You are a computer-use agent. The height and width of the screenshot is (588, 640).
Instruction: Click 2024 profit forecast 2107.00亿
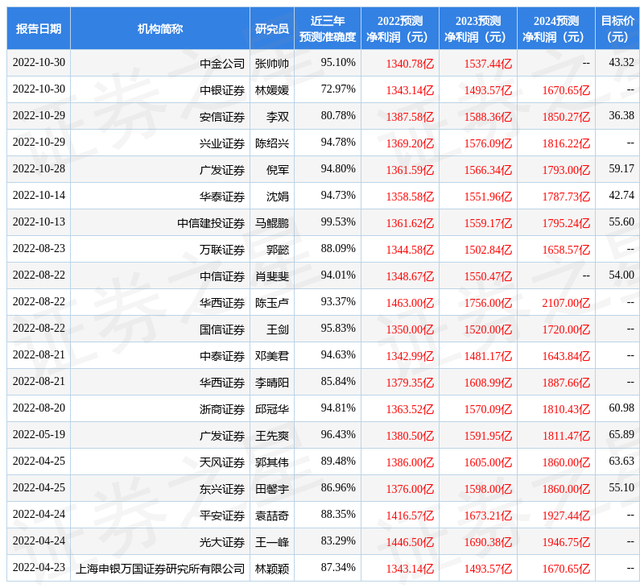pos(566,303)
